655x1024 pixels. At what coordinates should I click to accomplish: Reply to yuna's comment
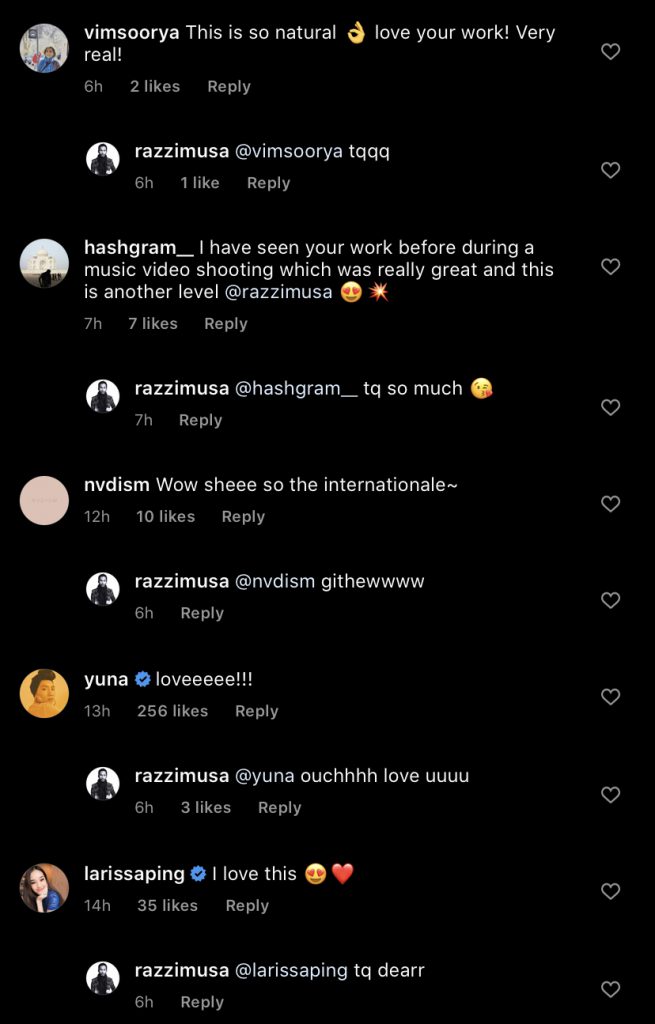click(256, 711)
